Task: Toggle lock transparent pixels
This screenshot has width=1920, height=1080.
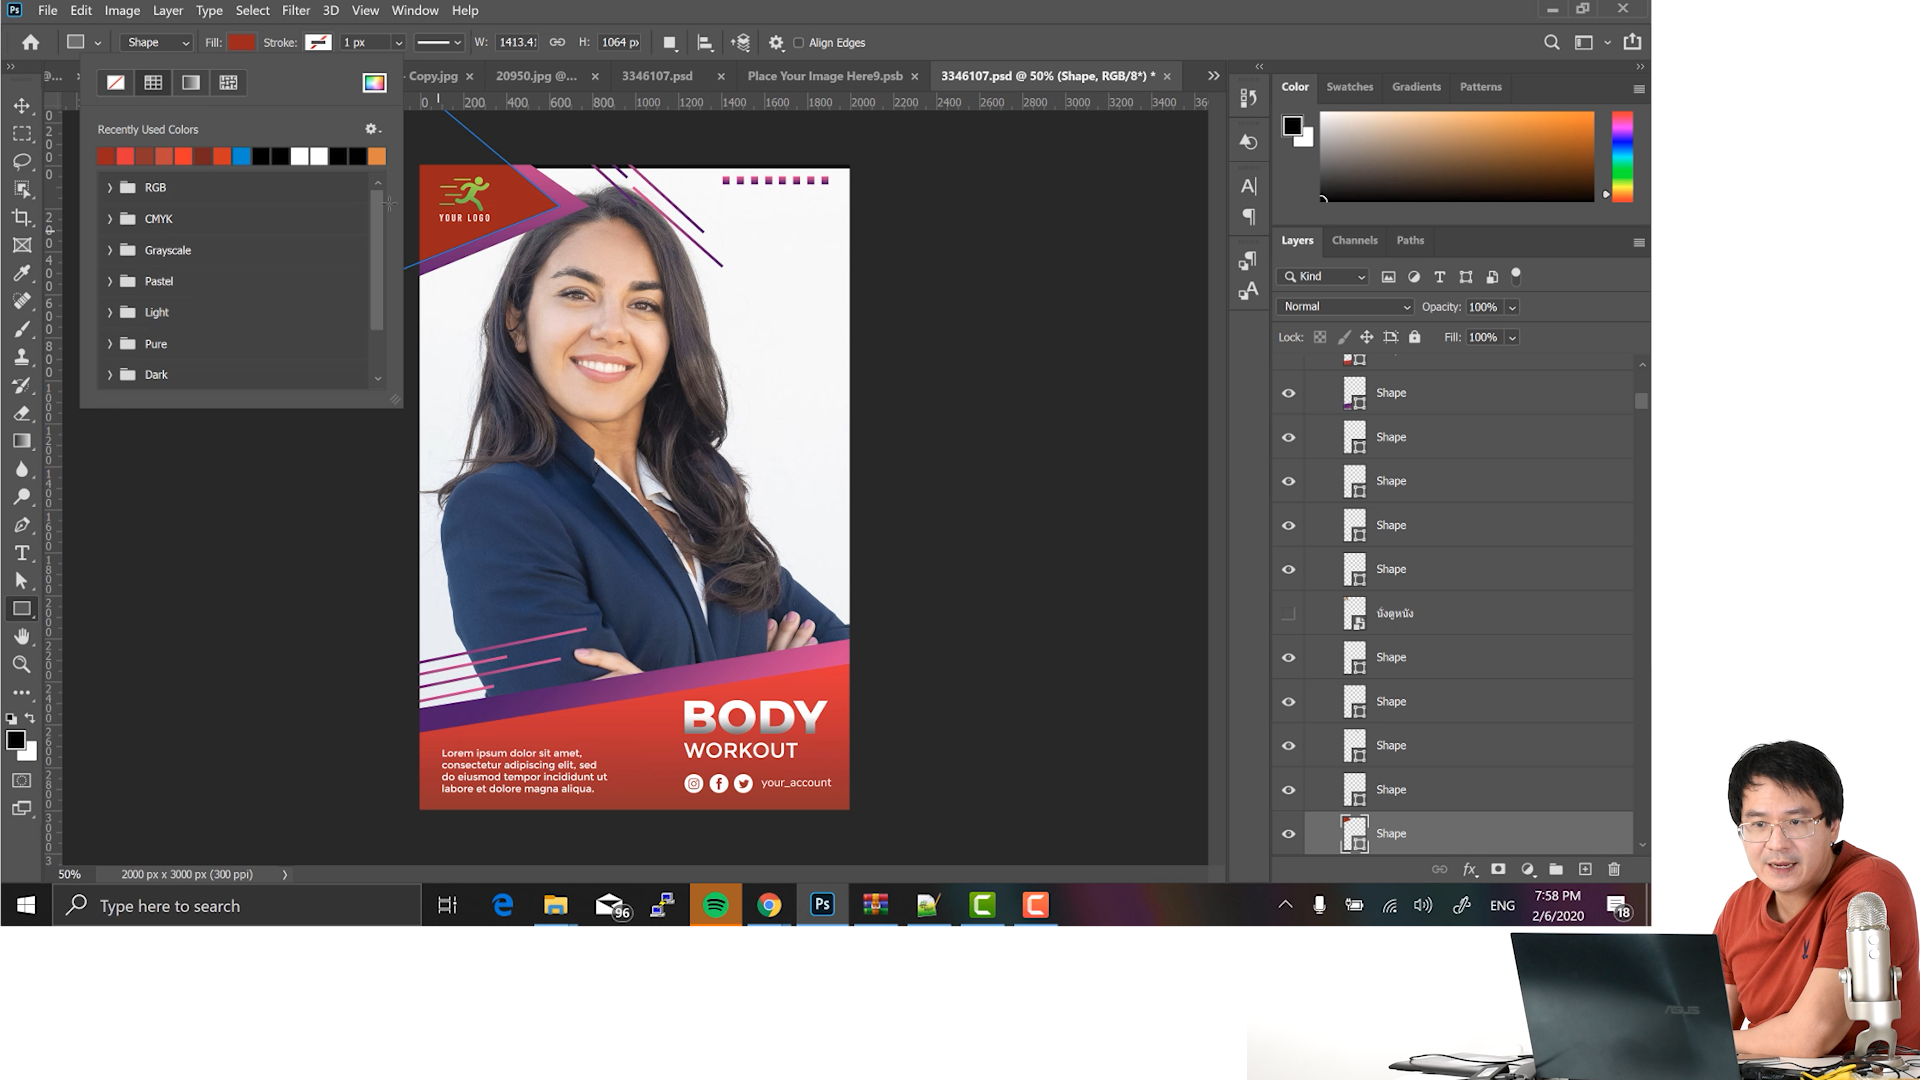Action: 1320,338
